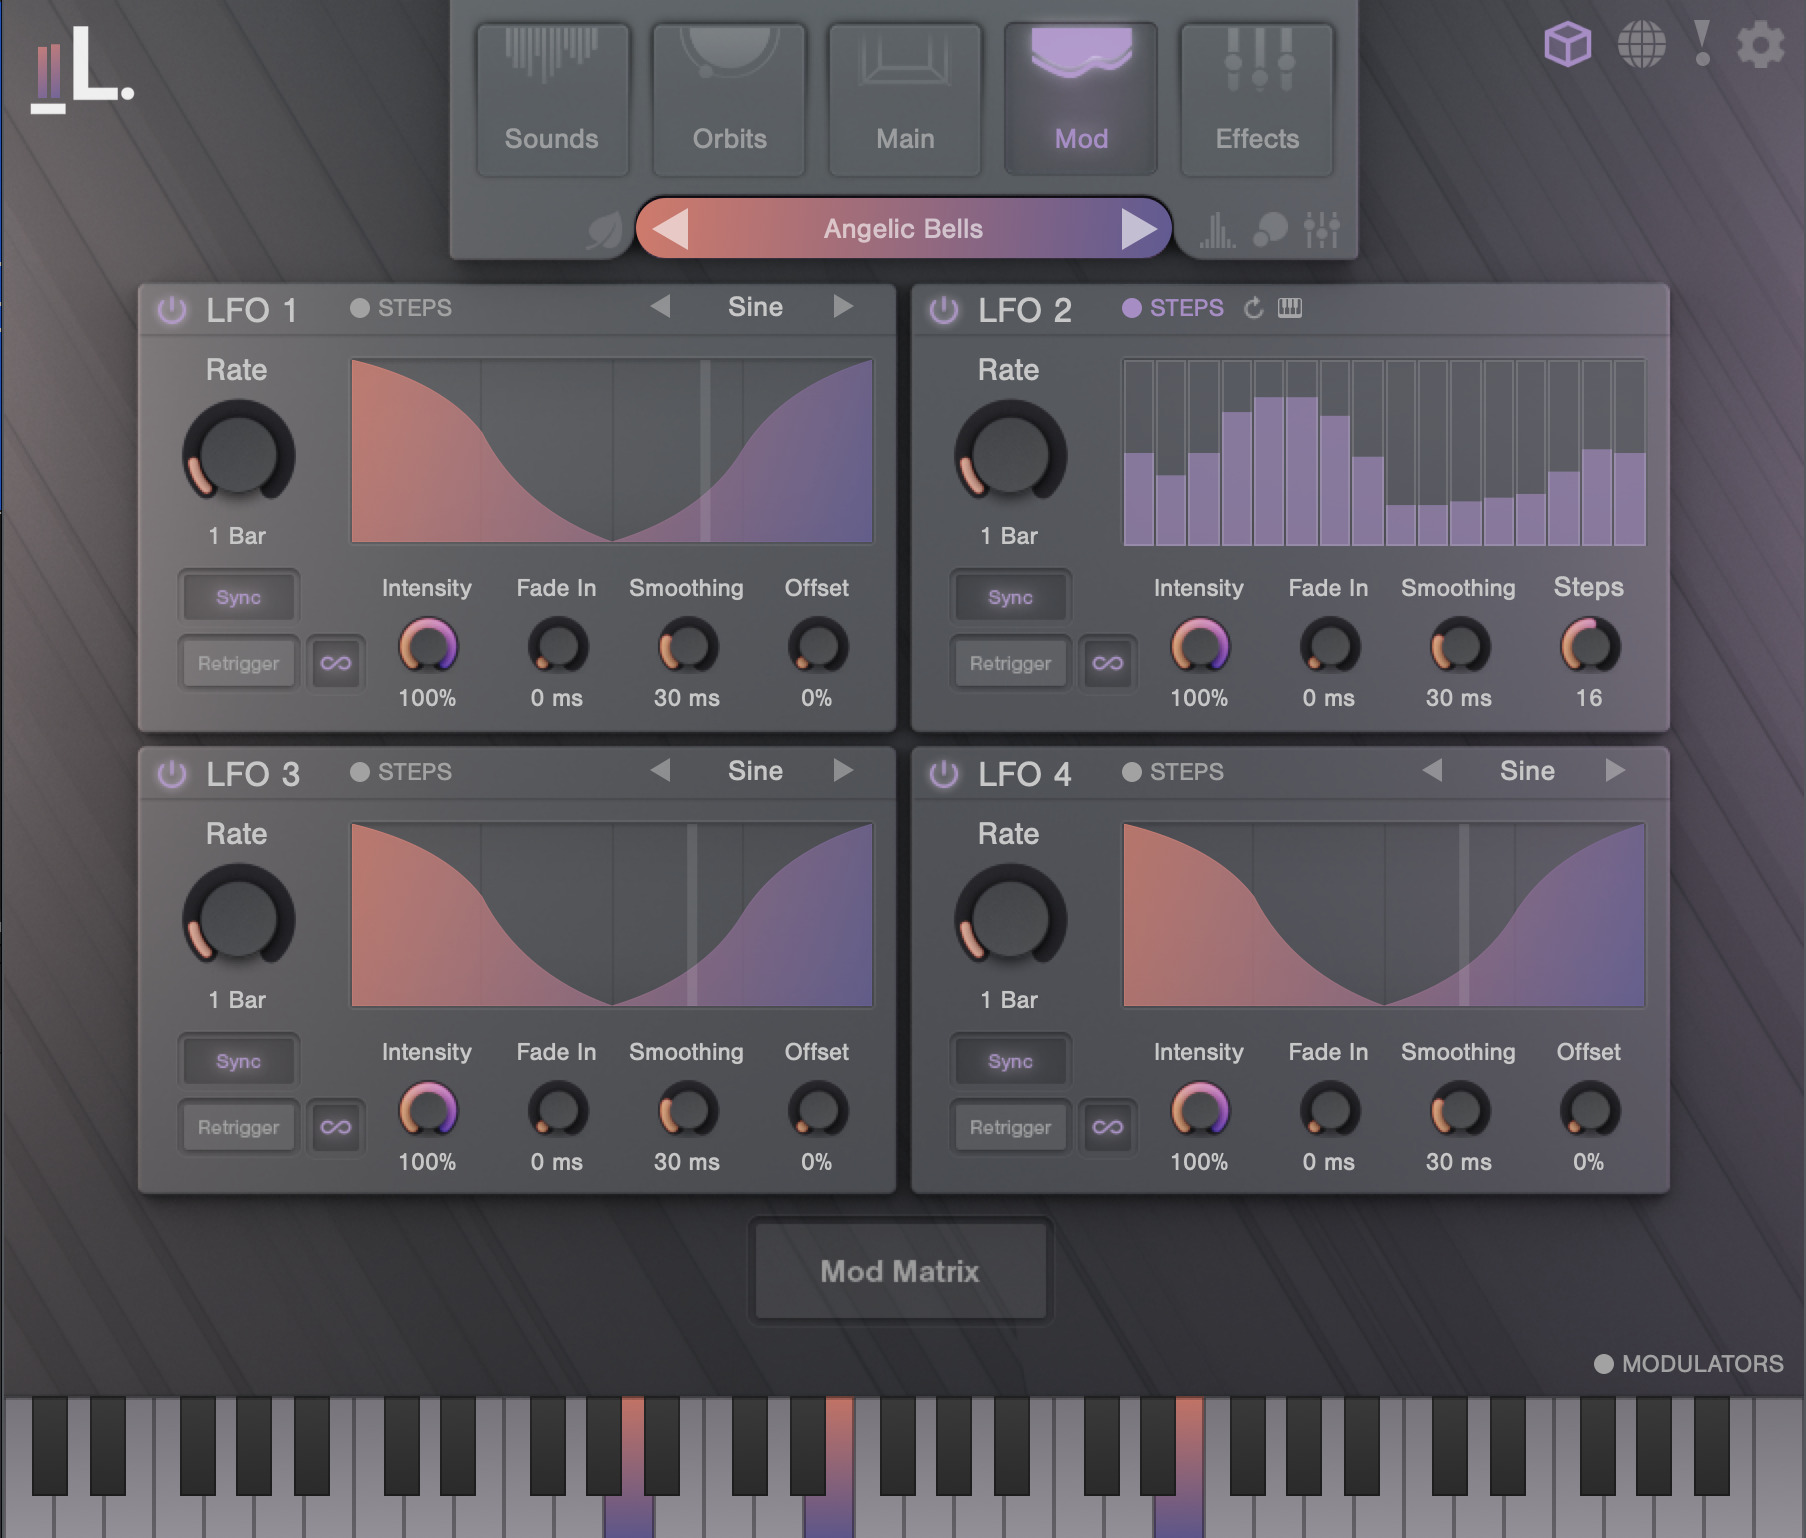This screenshot has height=1538, width=1806.
Task: Open the Angelic Bells preset name
Action: (903, 229)
